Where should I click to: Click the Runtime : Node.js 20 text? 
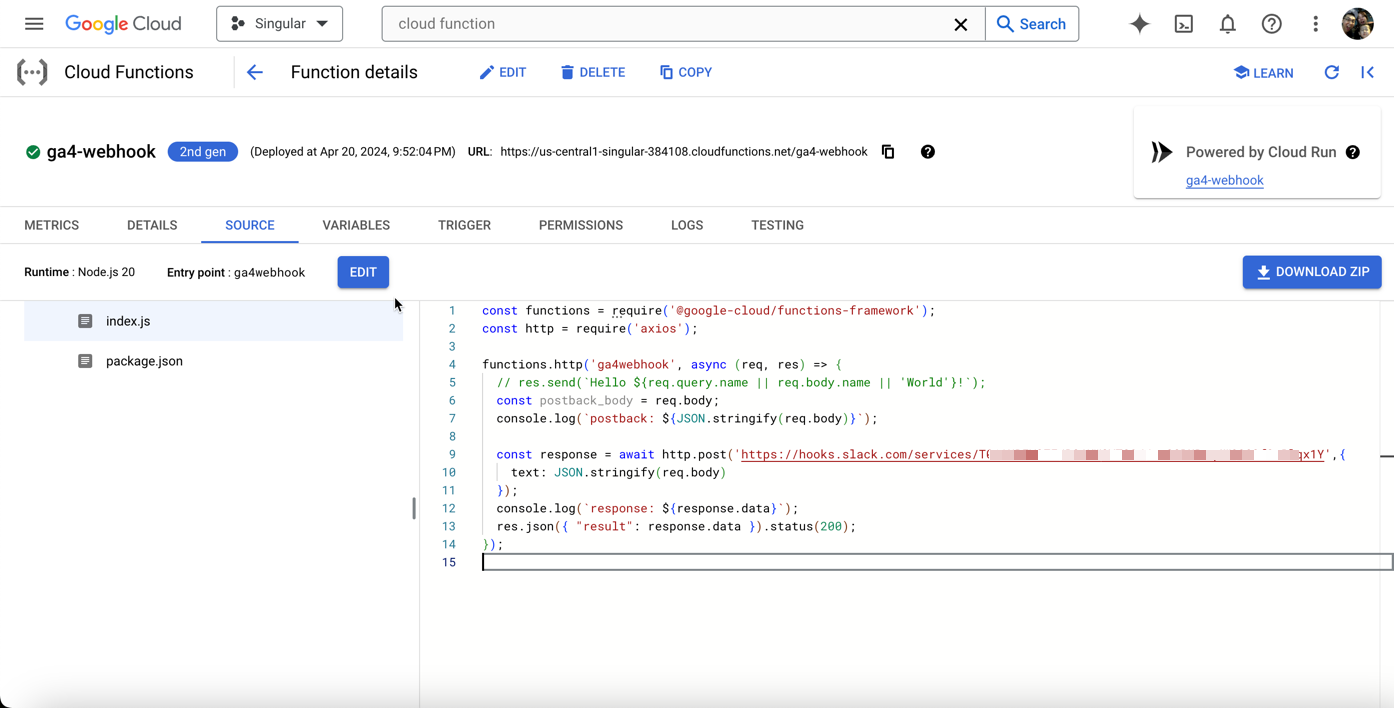pyautogui.click(x=79, y=272)
